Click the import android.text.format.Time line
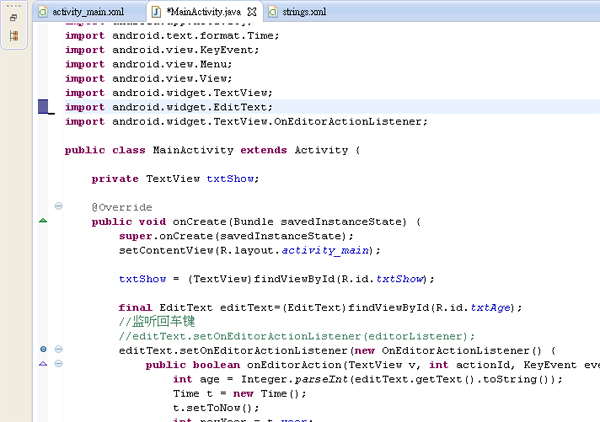The width and height of the screenshot is (600, 422). click(x=172, y=36)
